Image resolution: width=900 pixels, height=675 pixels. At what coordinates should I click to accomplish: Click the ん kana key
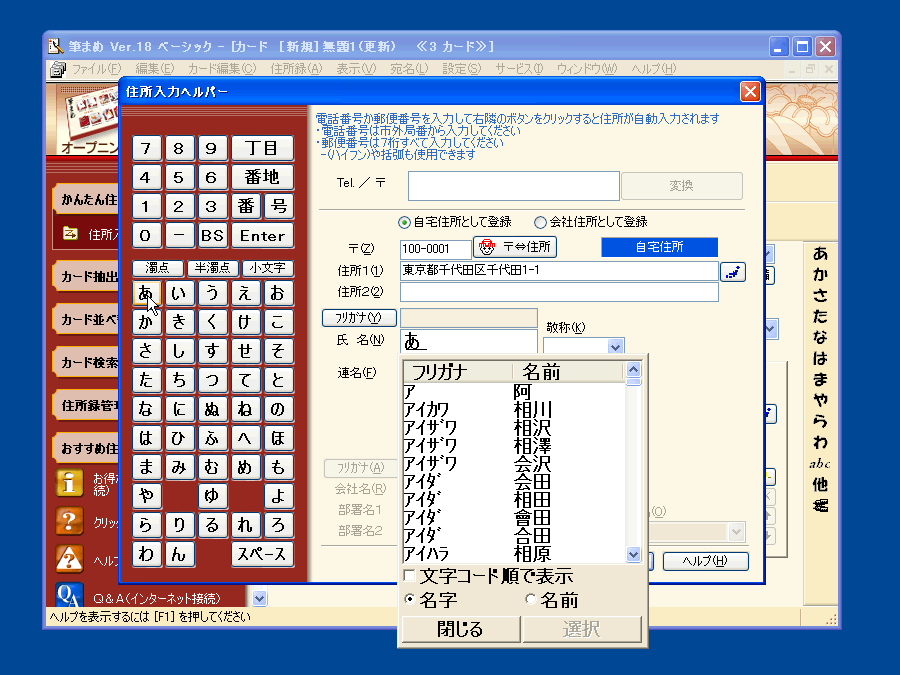click(x=179, y=554)
